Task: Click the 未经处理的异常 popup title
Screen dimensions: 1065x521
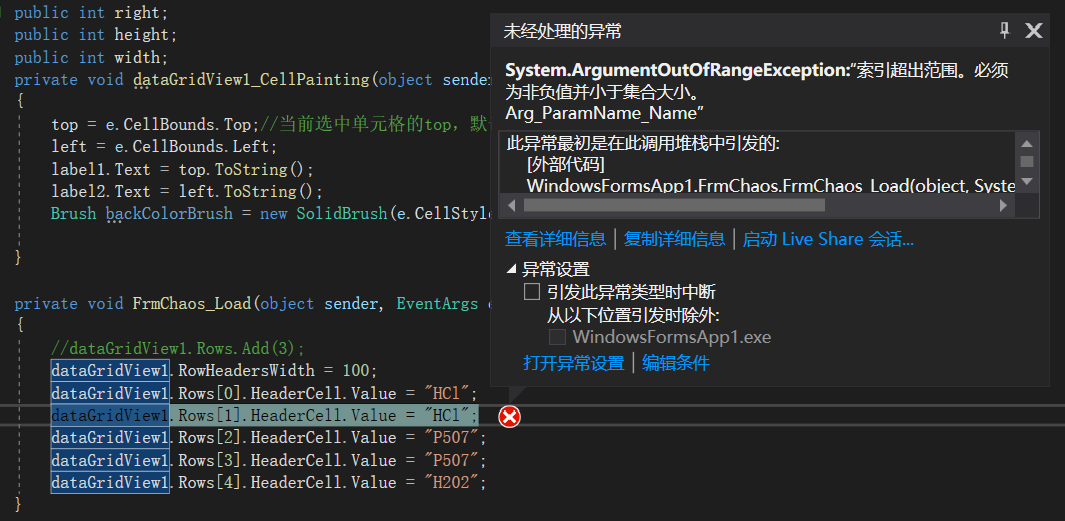Action: pyautogui.click(x=562, y=31)
